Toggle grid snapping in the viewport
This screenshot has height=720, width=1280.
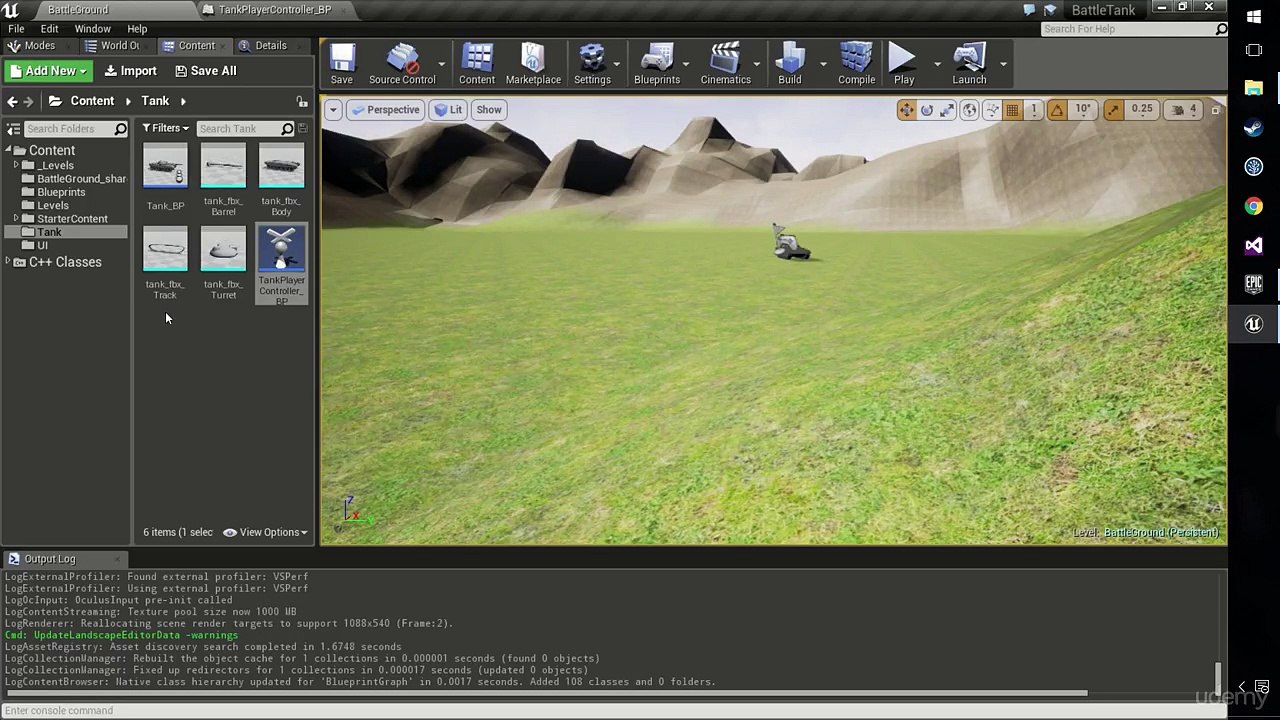tap(1012, 110)
